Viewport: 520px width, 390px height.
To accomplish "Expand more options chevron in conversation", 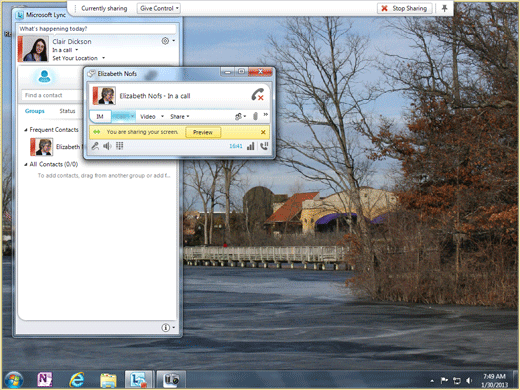I will coord(266,115).
